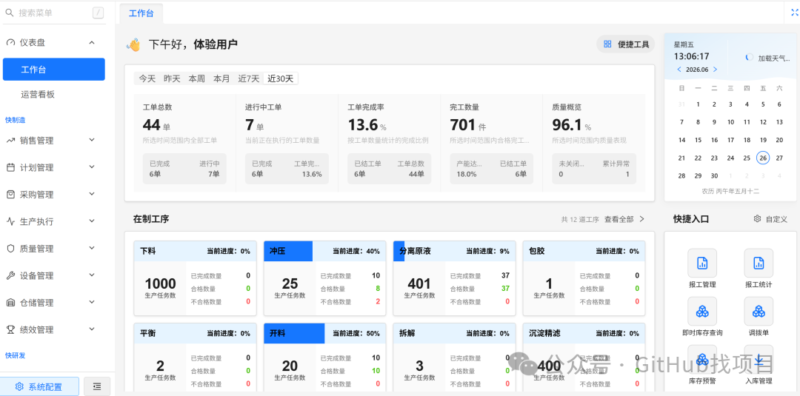Click the 仓储管理 warehouse icon
This screenshot has height=396, width=800.
tap(11, 303)
